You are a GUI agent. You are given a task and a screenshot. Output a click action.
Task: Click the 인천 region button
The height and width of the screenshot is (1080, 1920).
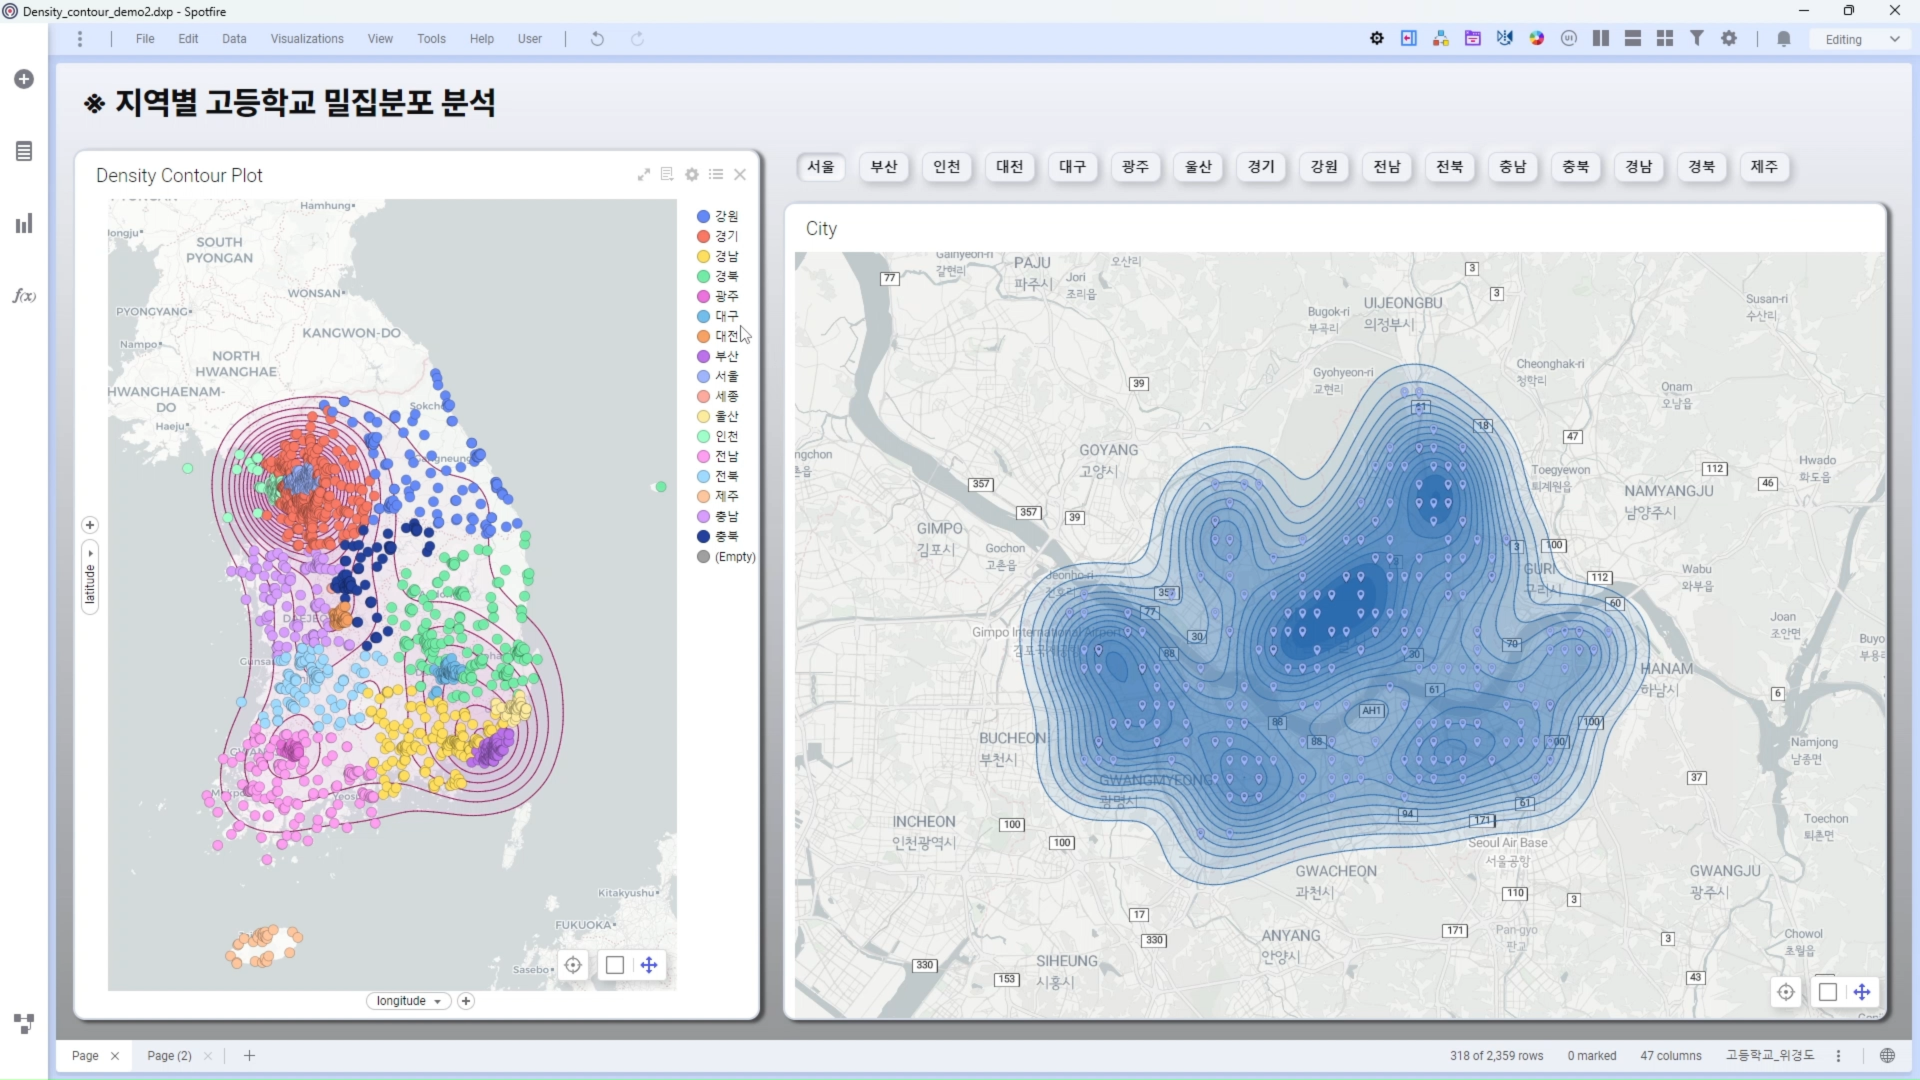pyautogui.click(x=947, y=167)
